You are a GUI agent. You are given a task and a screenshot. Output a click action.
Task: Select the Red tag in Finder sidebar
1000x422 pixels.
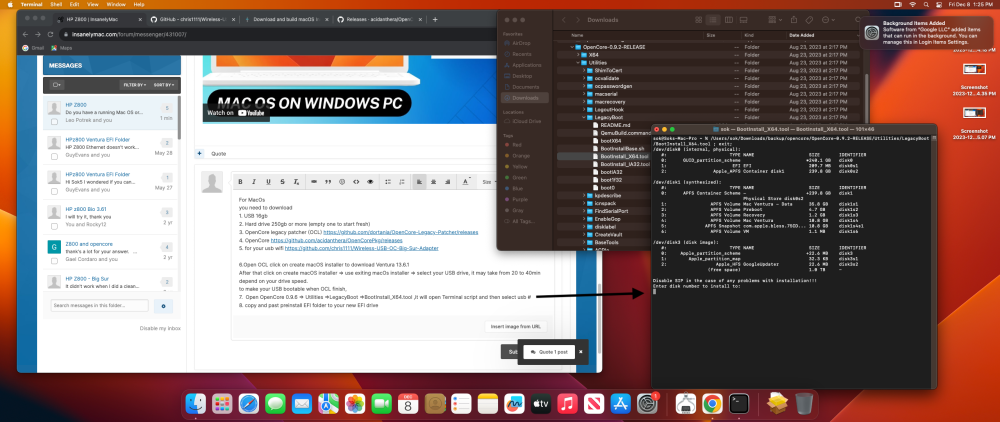(517, 145)
